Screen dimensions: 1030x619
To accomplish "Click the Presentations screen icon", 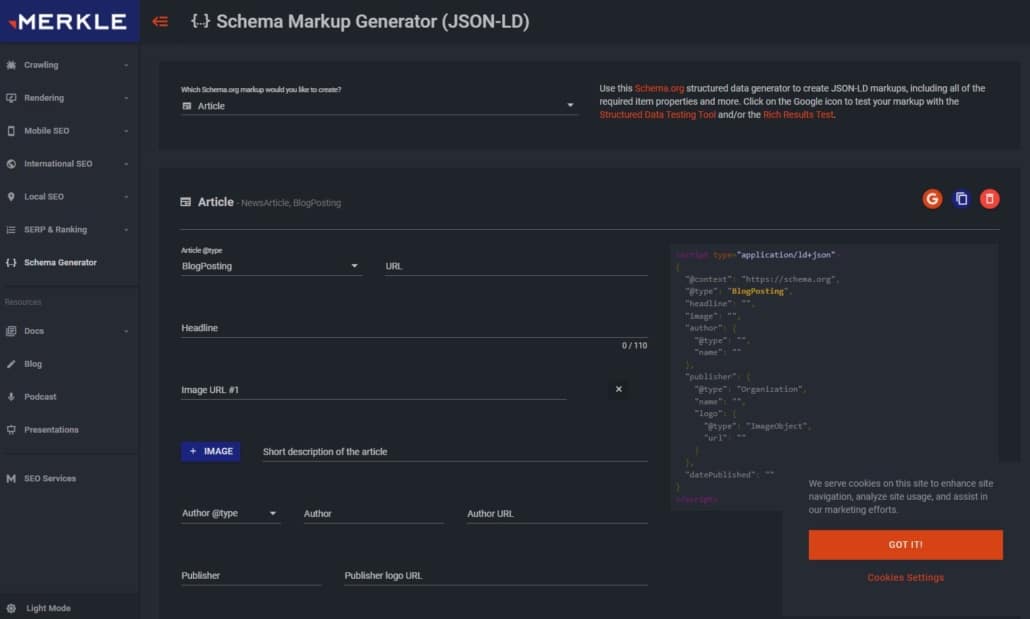I will click(11, 430).
